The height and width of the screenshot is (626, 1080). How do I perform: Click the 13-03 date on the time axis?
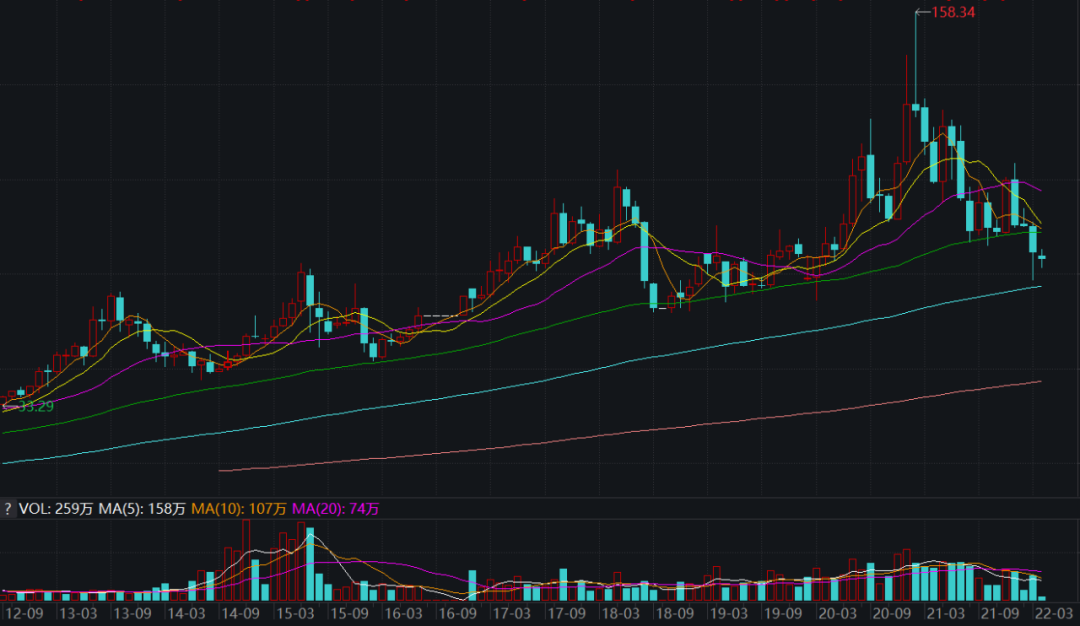pos(79,613)
